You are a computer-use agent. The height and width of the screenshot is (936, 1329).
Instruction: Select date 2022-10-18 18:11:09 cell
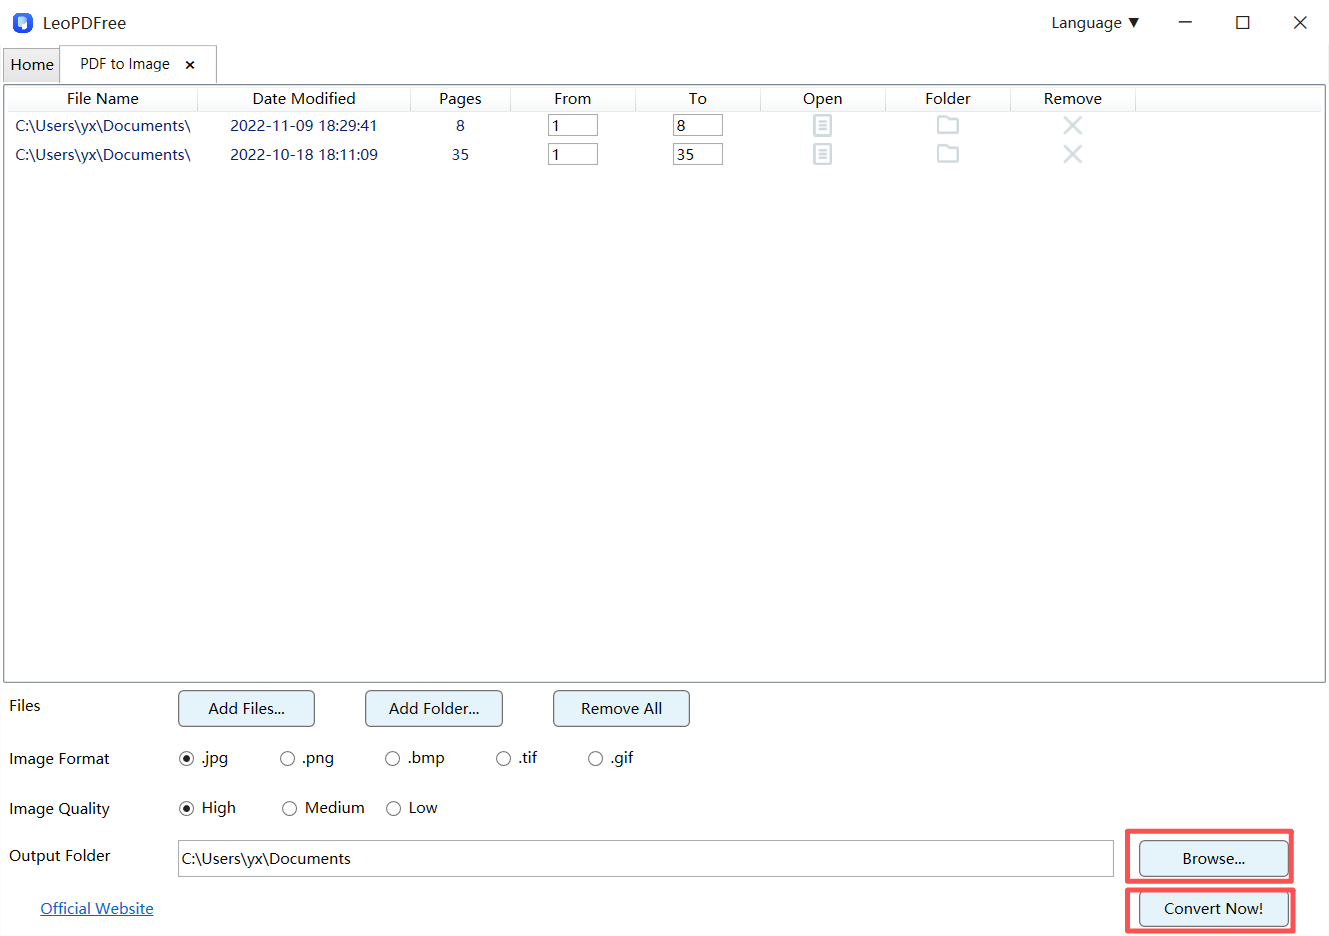(x=304, y=155)
